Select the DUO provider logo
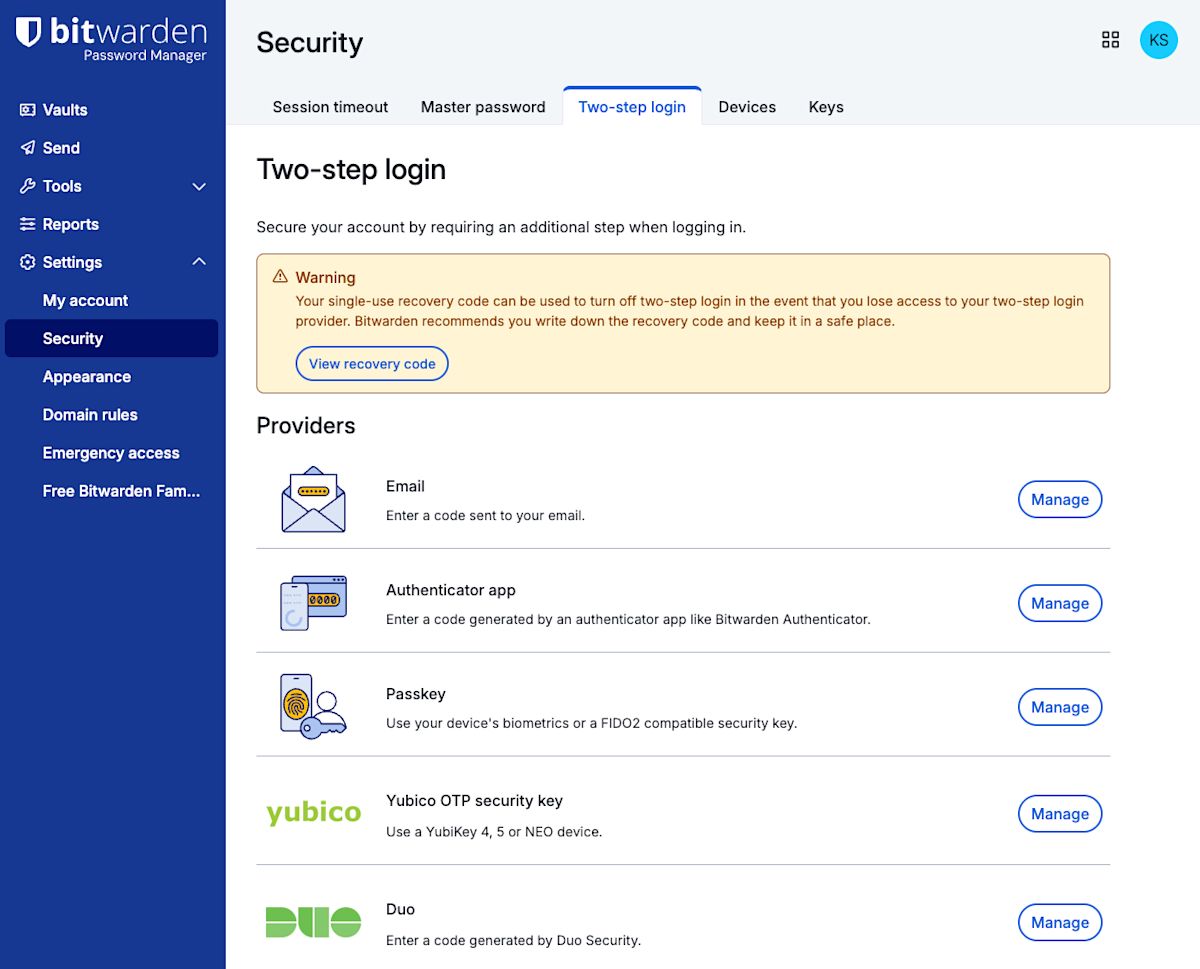The width and height of the screenshot is (1200, 969). point(313,921)
